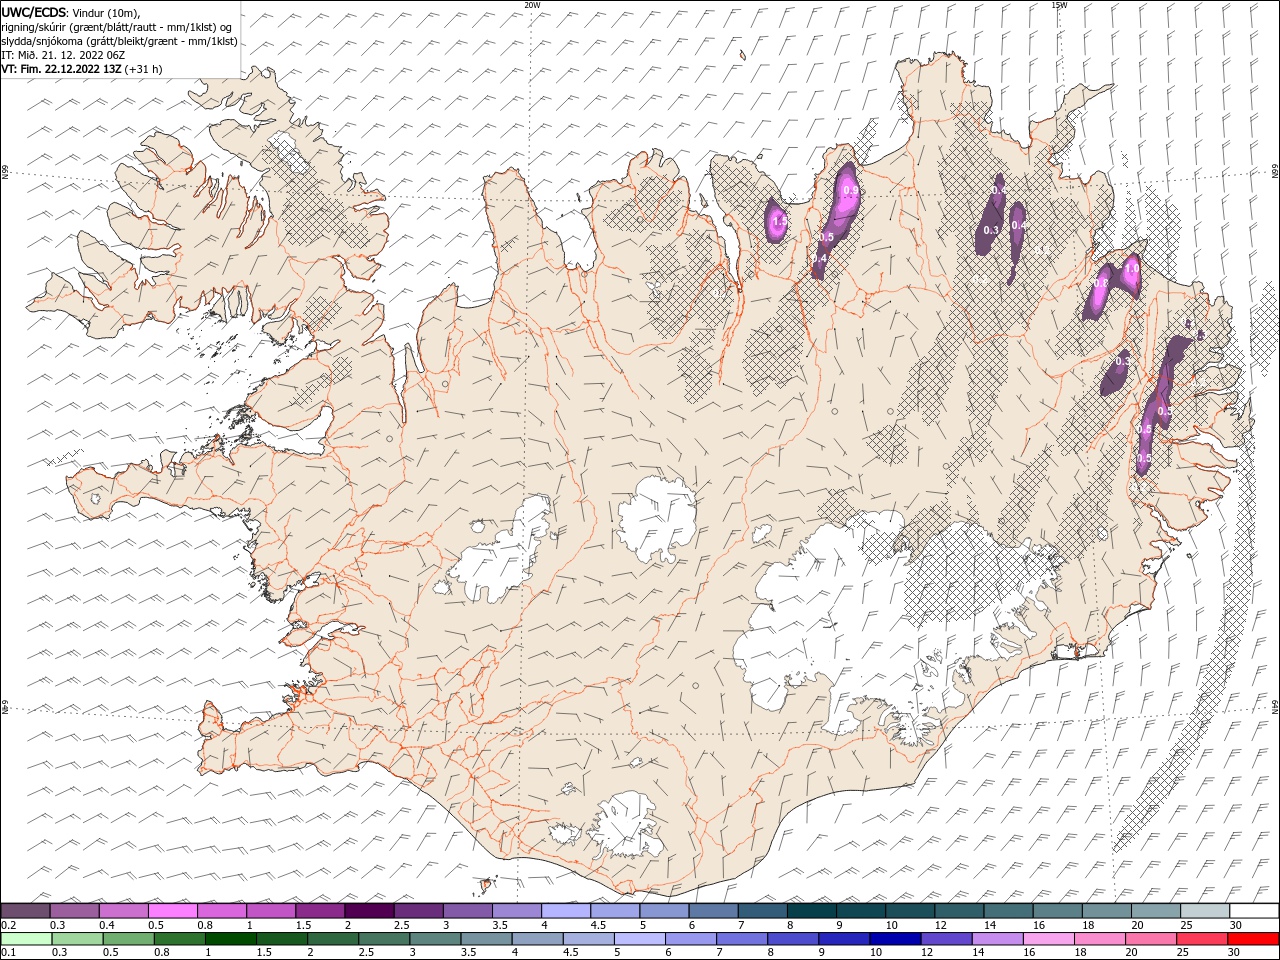Click the 'UWC/ECDS: Vindur (10m),' title line
Viewport: 1280px width, 960px height.
pyautogui.click(x=71, y=12)
